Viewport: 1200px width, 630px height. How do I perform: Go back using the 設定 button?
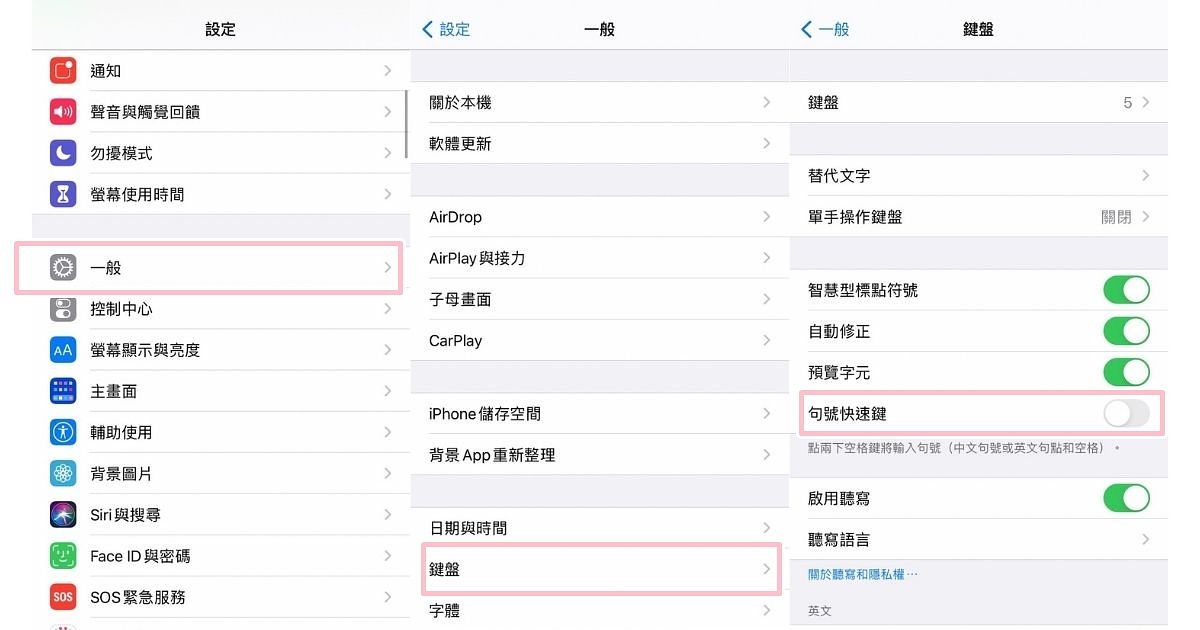pyautogui.click(x=446, y=30)
